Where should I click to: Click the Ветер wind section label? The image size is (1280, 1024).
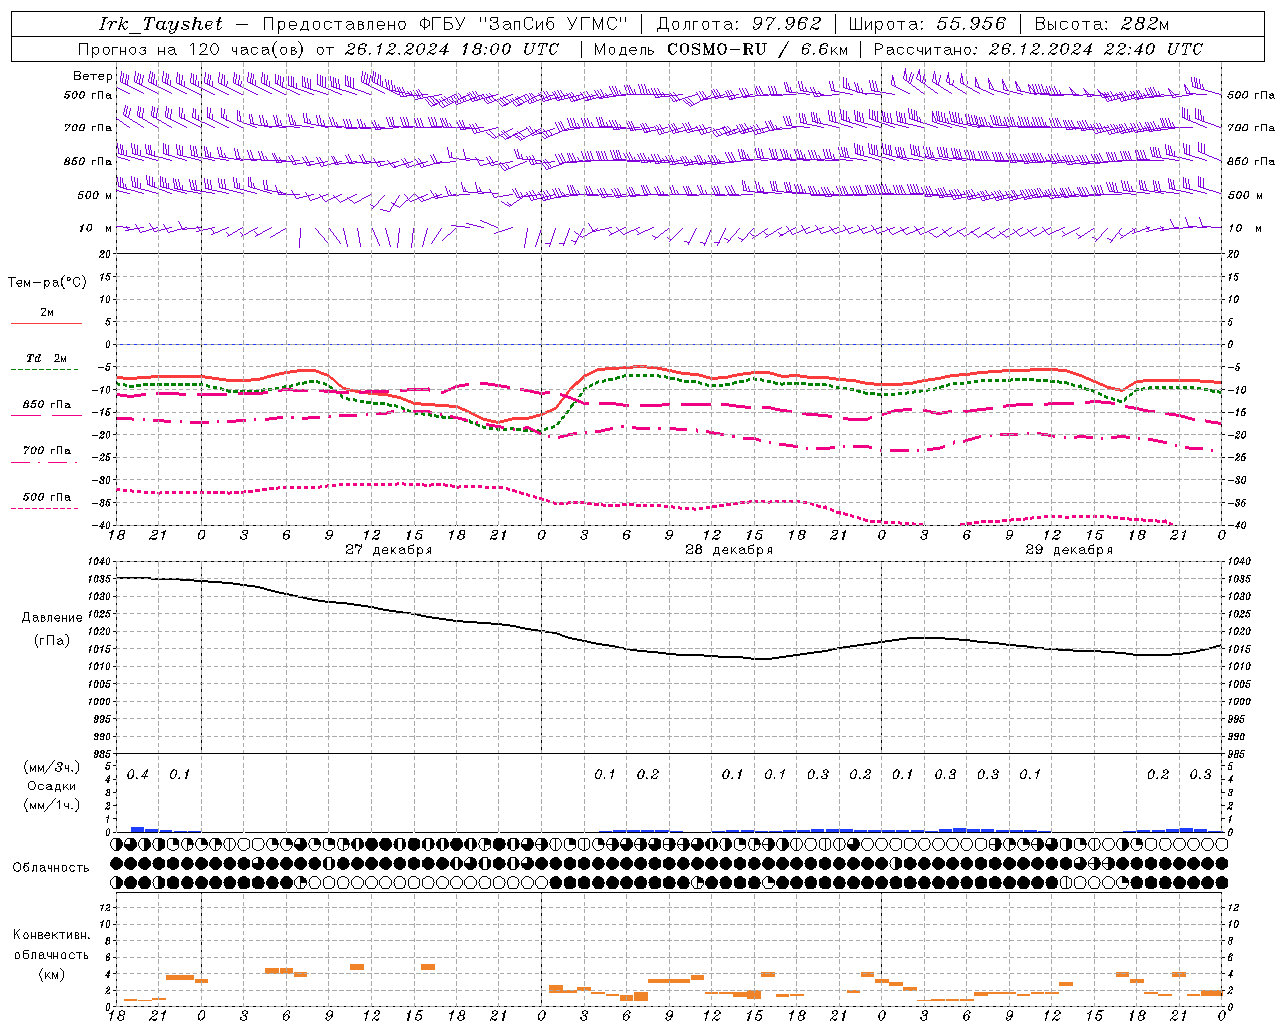pyautogui.click(x=92, y=76)
